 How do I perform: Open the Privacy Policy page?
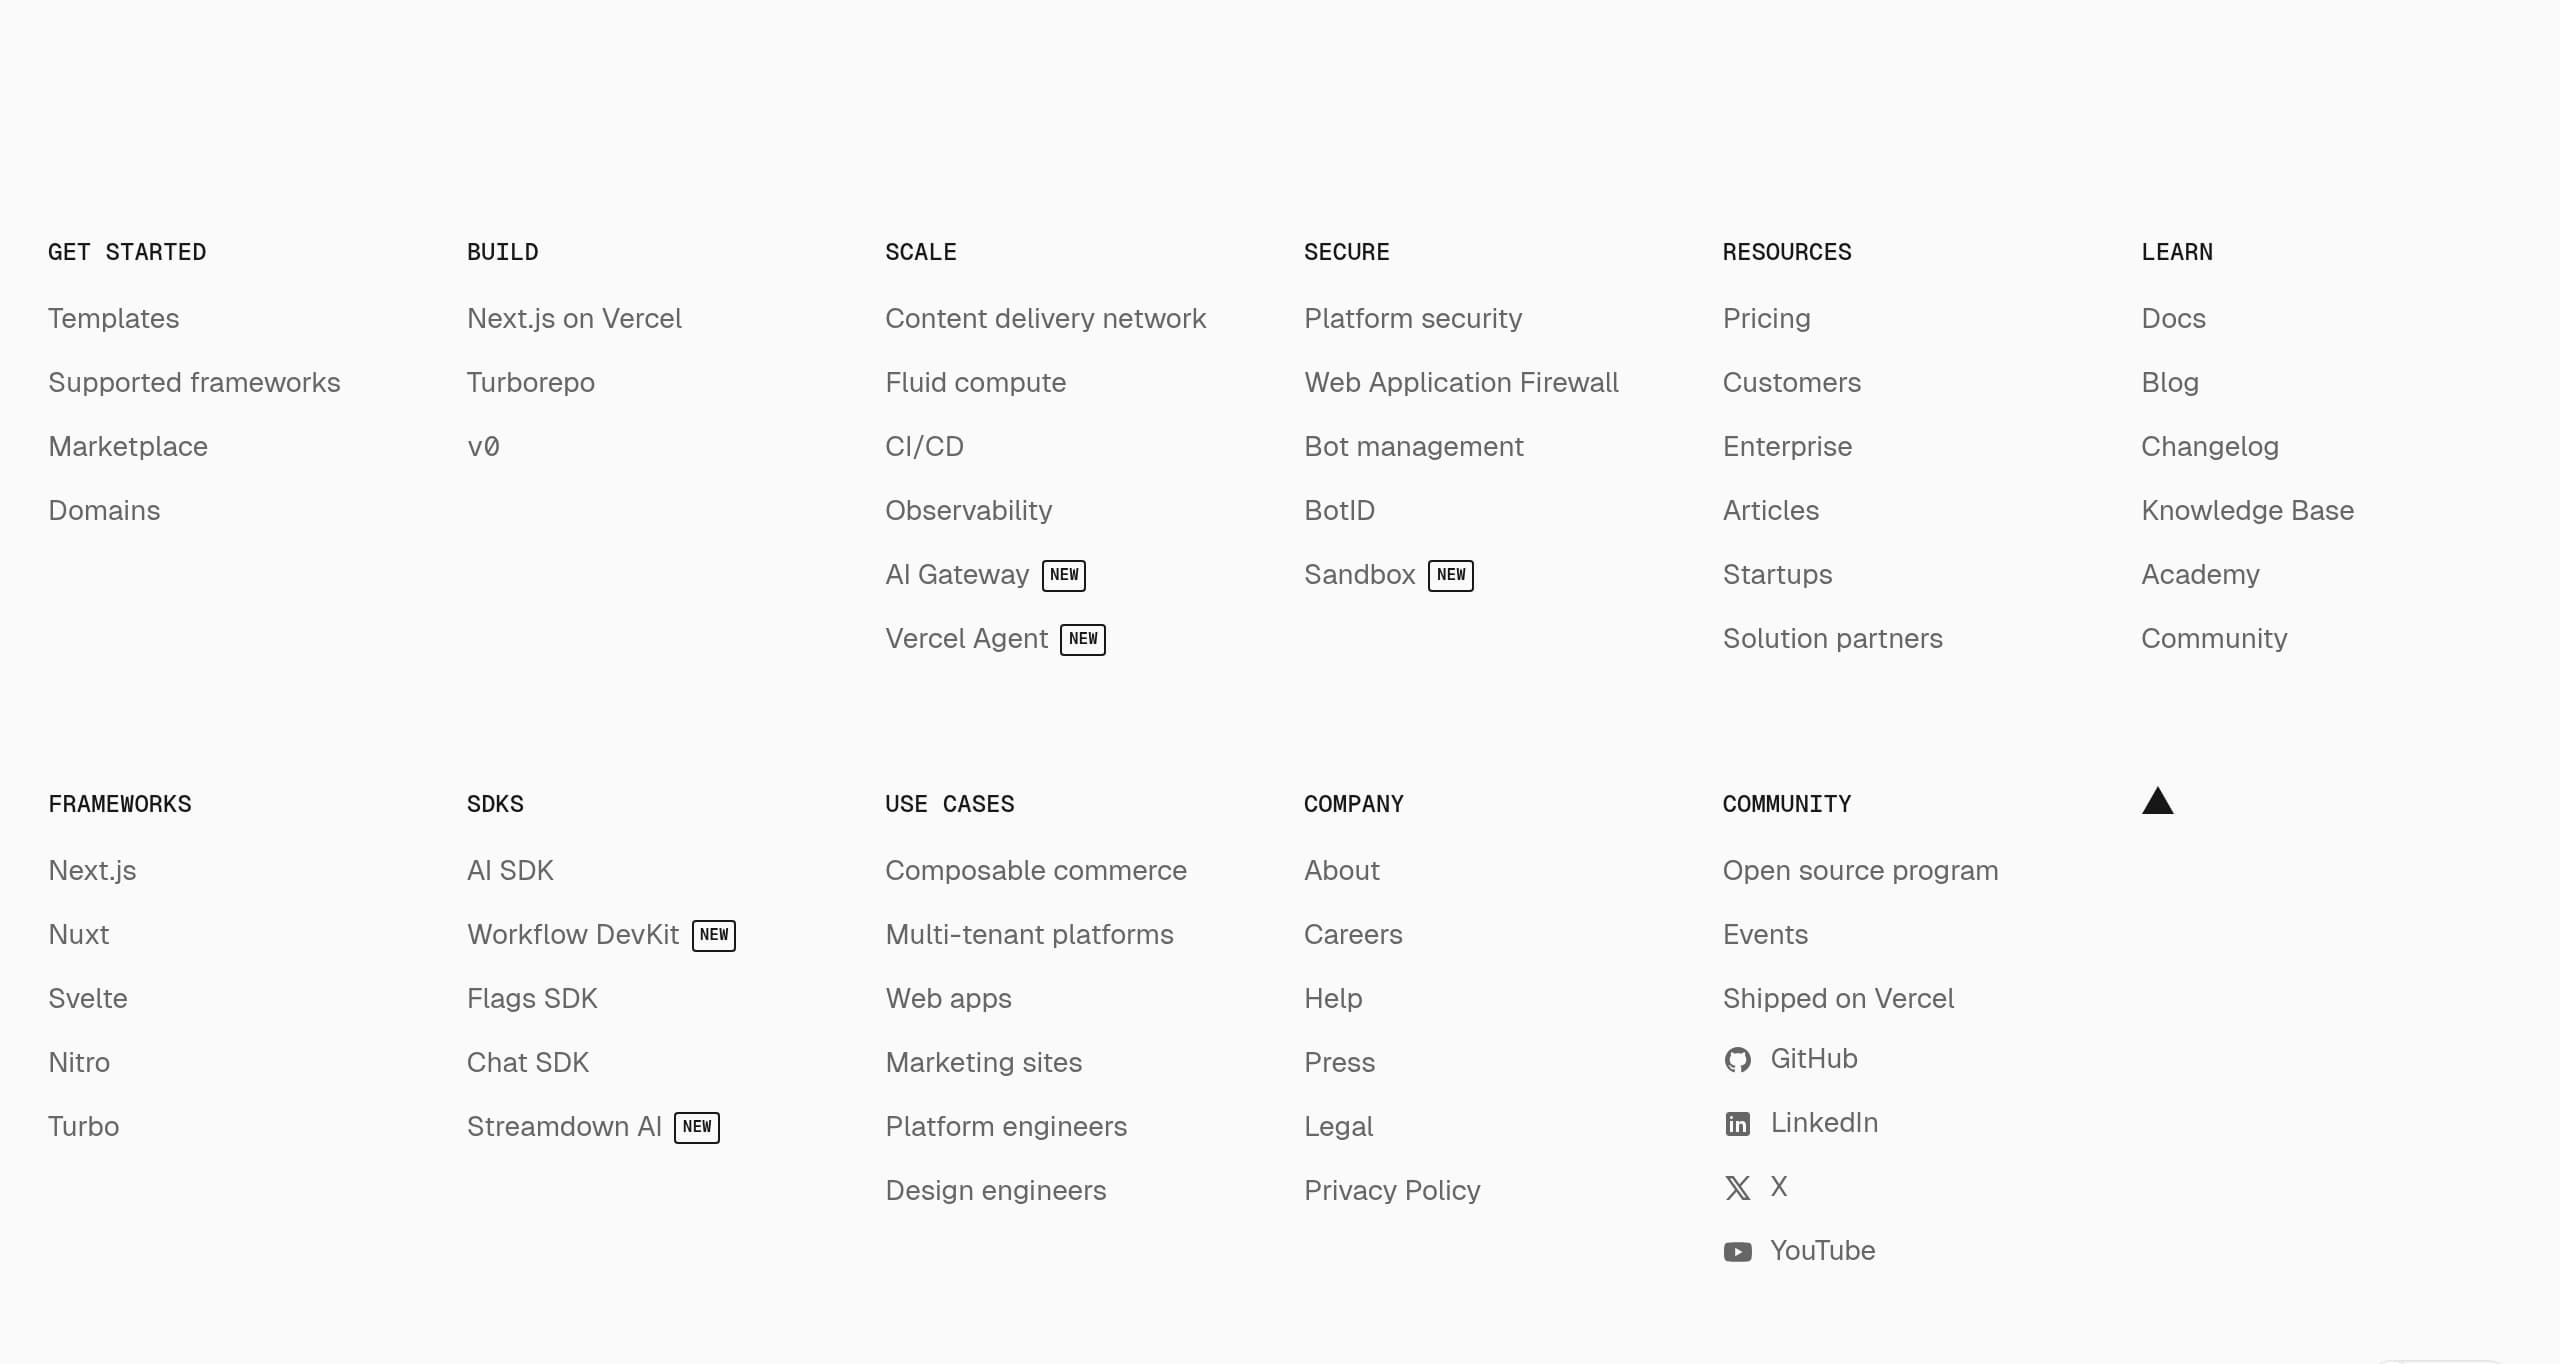coord(1392,1190)
